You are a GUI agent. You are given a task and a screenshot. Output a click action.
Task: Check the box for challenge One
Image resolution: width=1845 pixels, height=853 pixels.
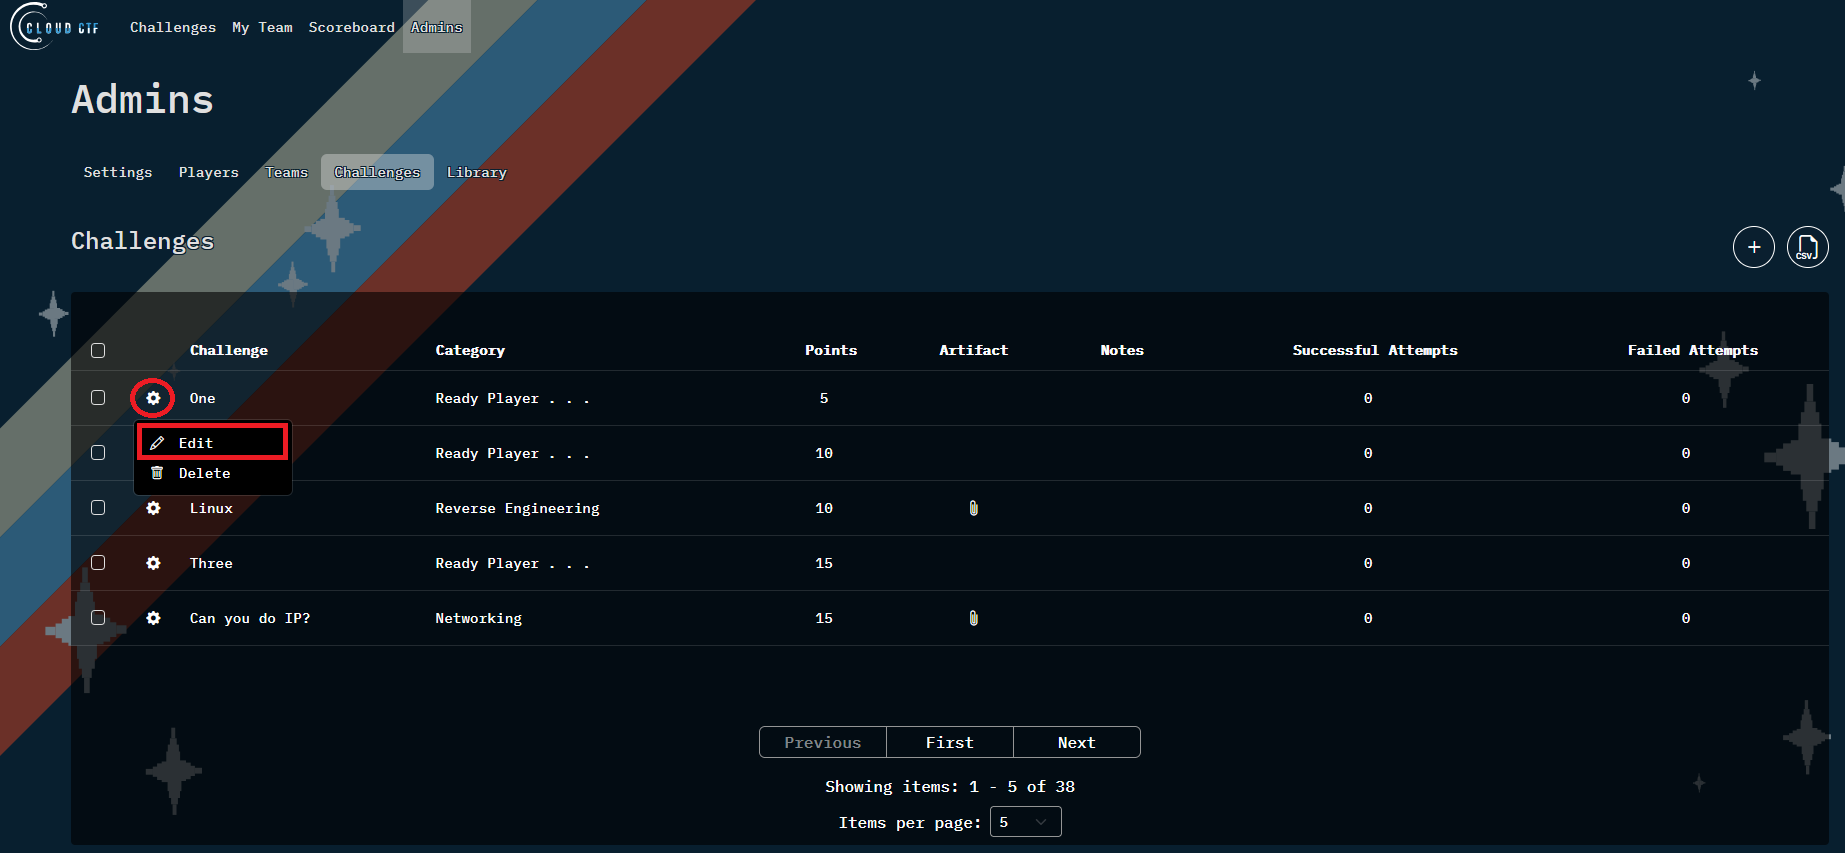point(98,398)
